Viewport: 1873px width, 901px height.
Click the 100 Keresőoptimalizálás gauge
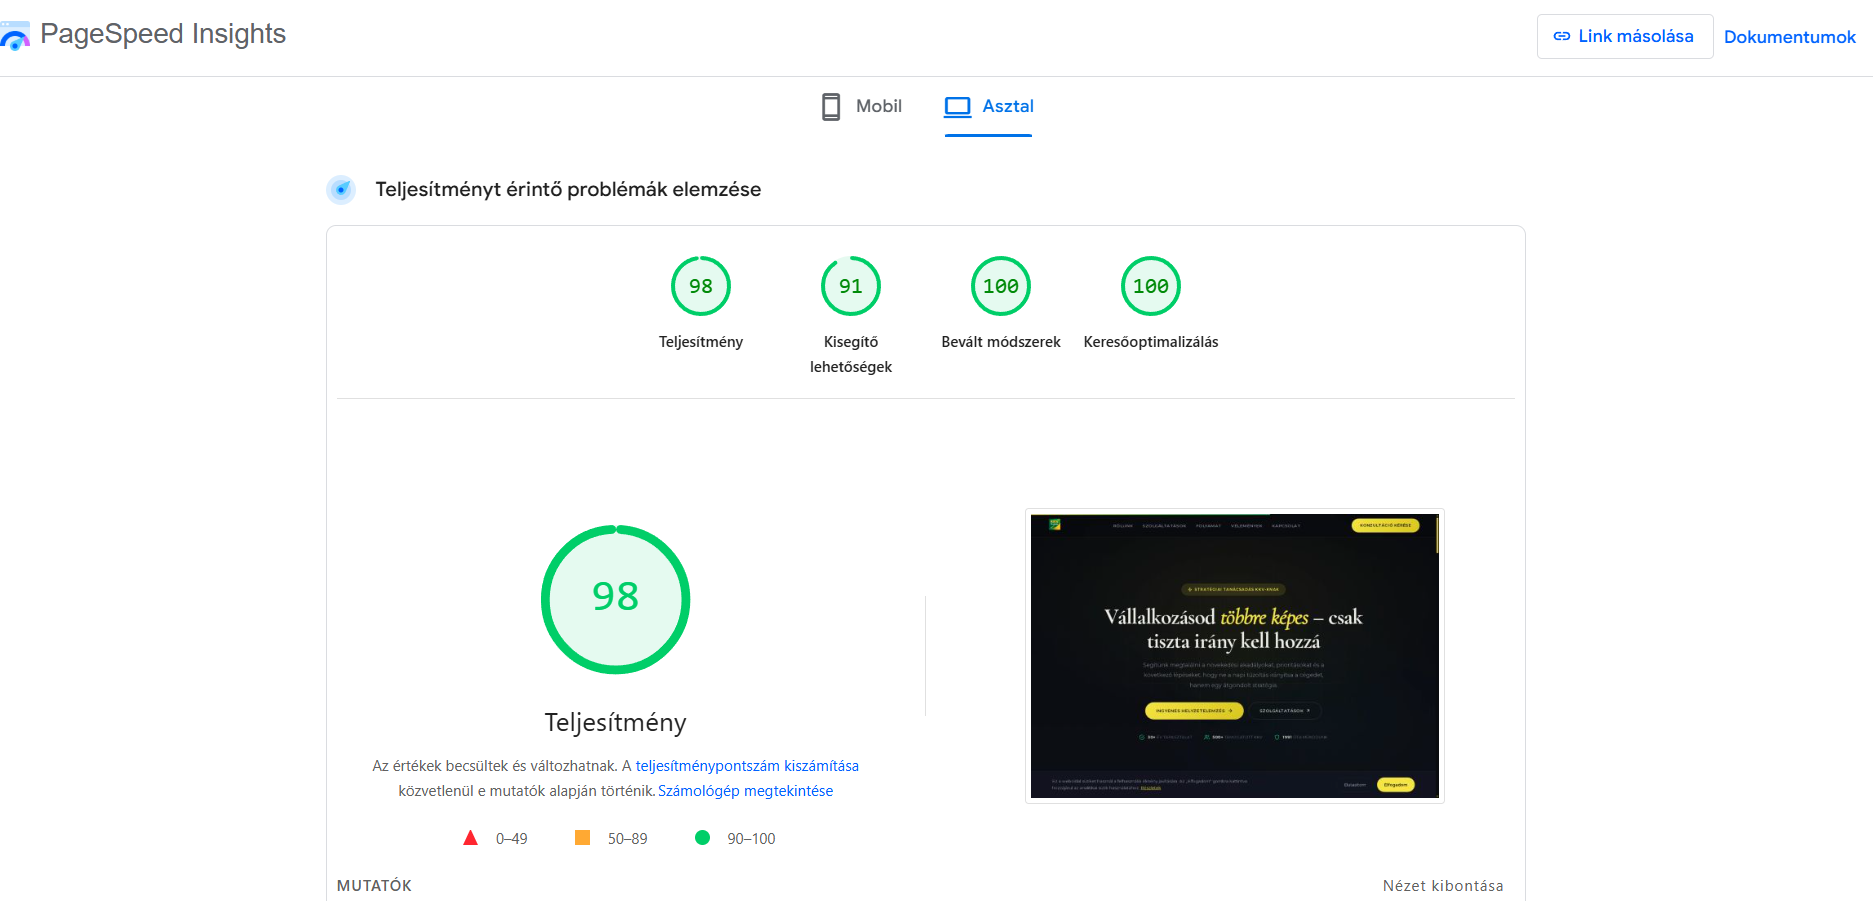[x=1151, y=286]
